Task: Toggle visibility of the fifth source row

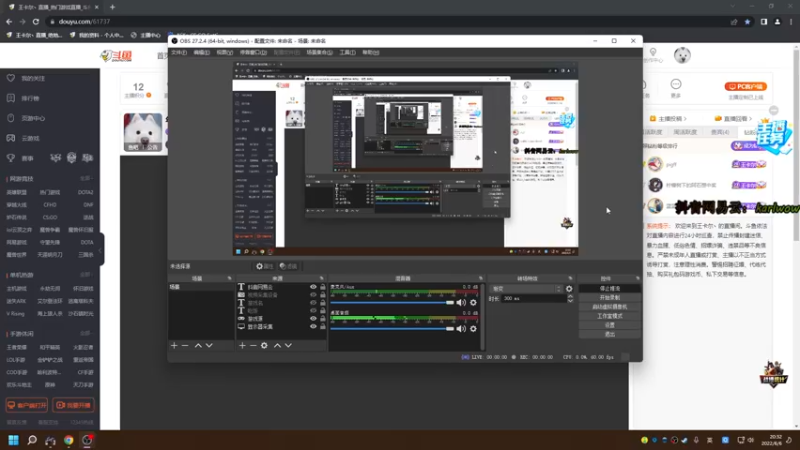Action: click(313, 318)
